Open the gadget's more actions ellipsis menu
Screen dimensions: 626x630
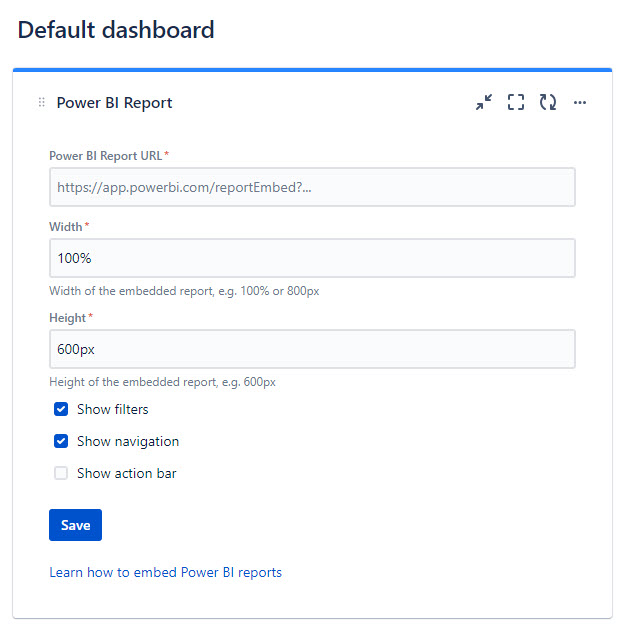point(580,102)
